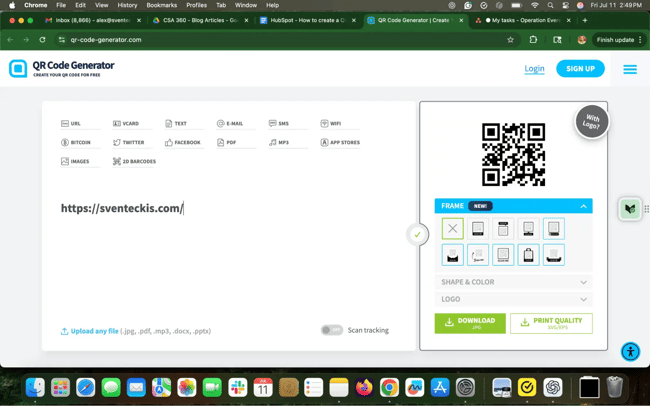Switch to the HubSpot tab
This screenshot has height=406, width=650.
click(308, 20)
